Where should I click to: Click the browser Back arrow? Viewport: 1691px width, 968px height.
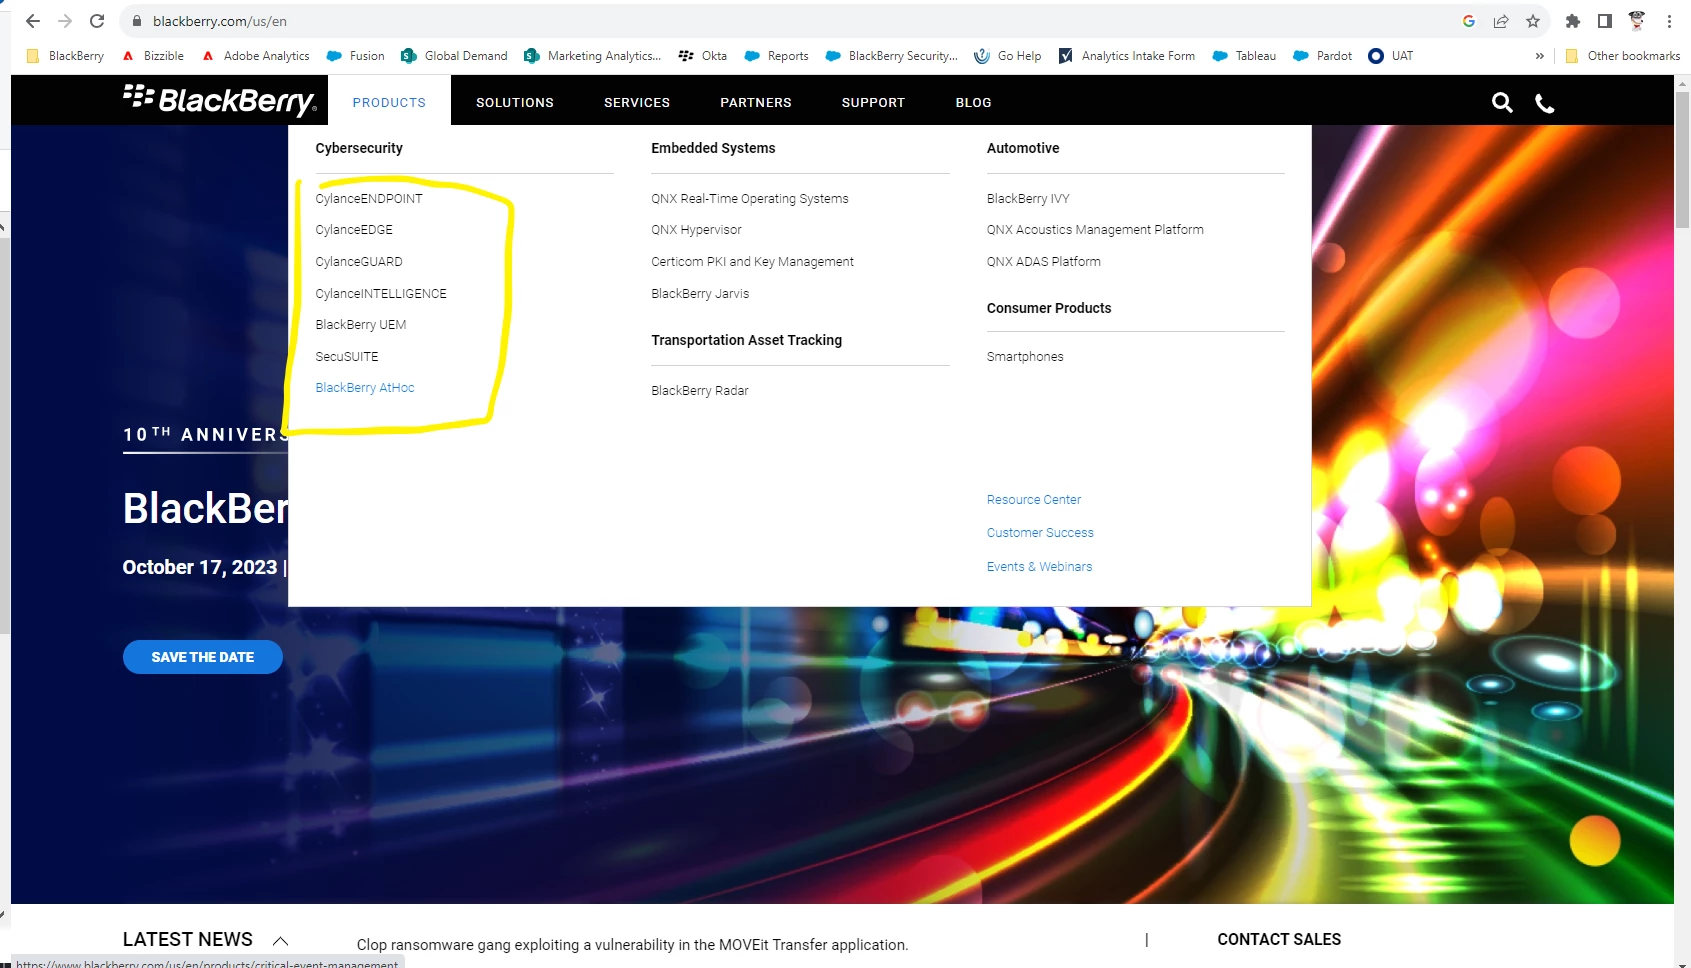pos(32,21)
